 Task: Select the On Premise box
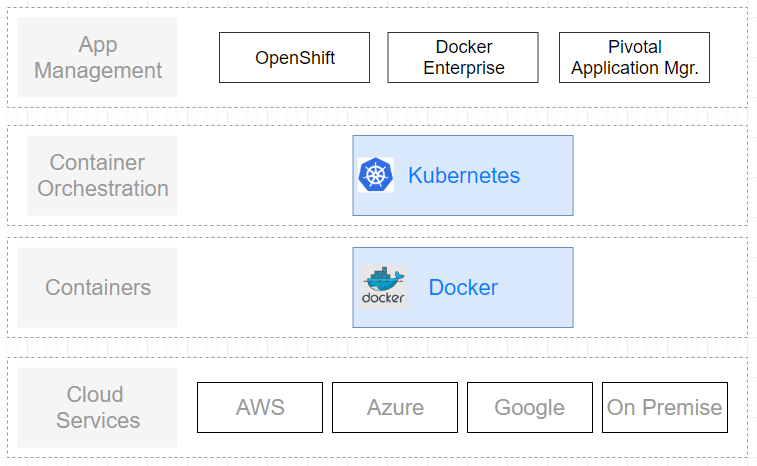[x=665, y=408]
